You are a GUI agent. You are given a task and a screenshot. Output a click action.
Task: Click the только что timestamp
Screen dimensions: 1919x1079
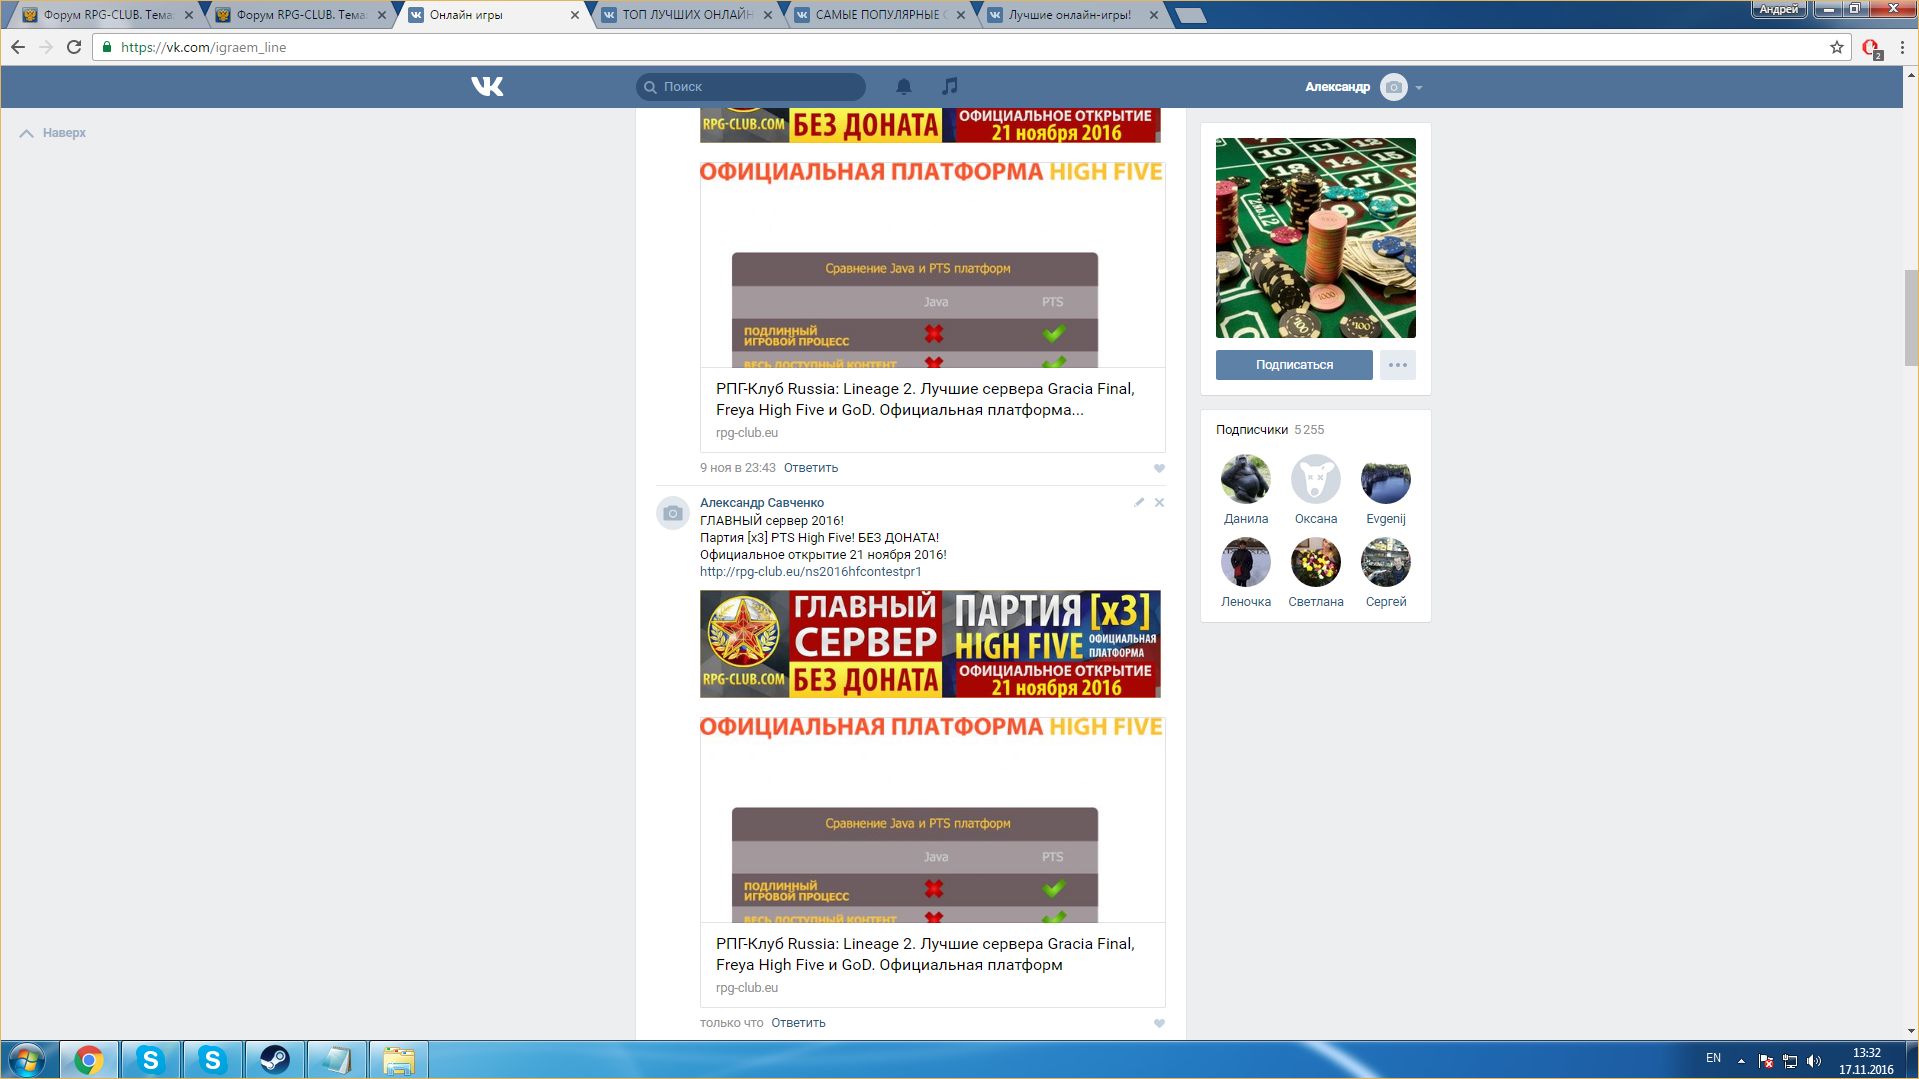(731, 1023)
